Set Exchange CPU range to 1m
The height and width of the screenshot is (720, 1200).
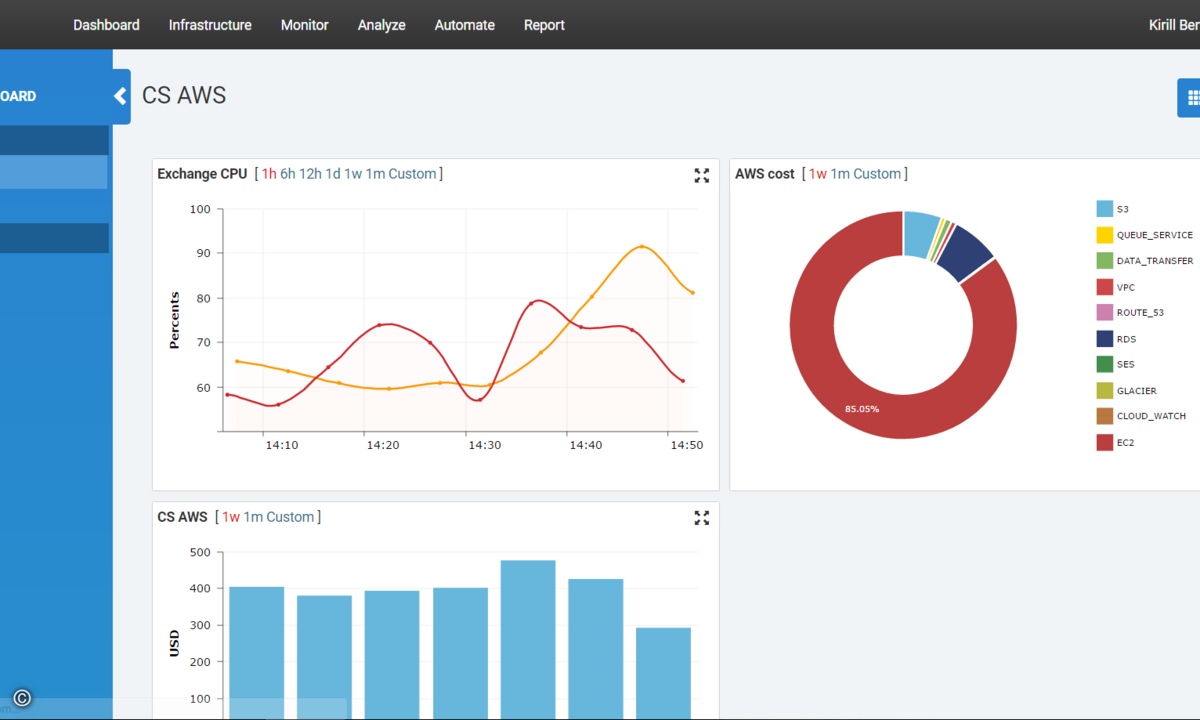pos(375,174)
